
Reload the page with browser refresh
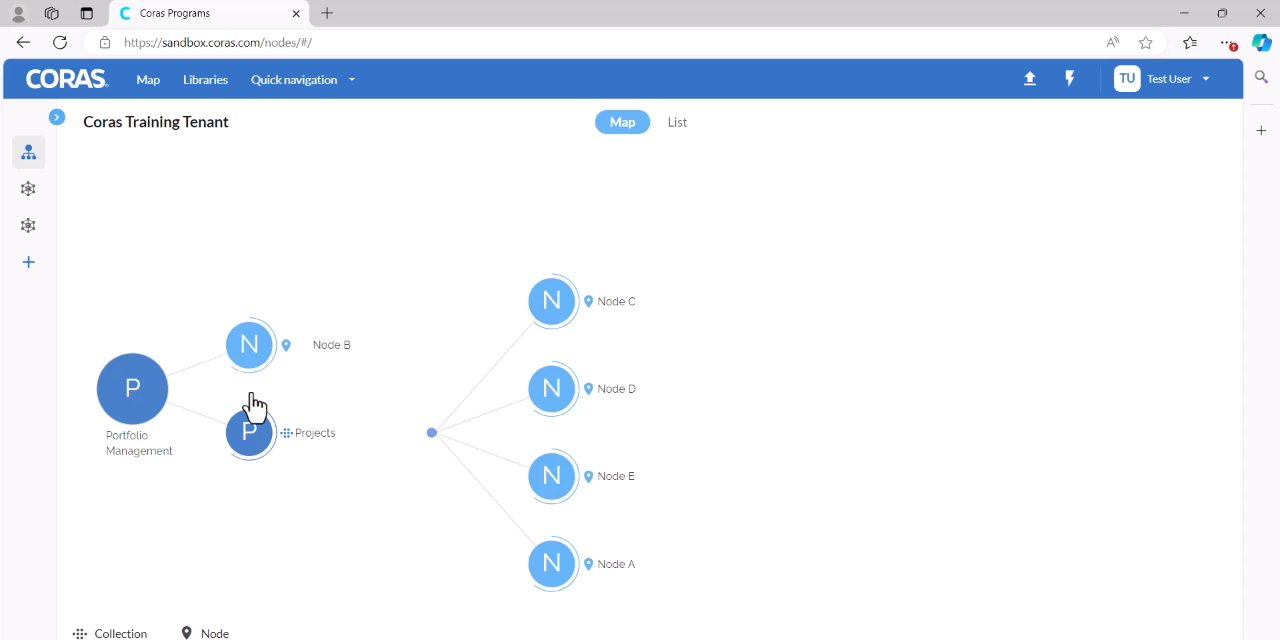point(60,42)
